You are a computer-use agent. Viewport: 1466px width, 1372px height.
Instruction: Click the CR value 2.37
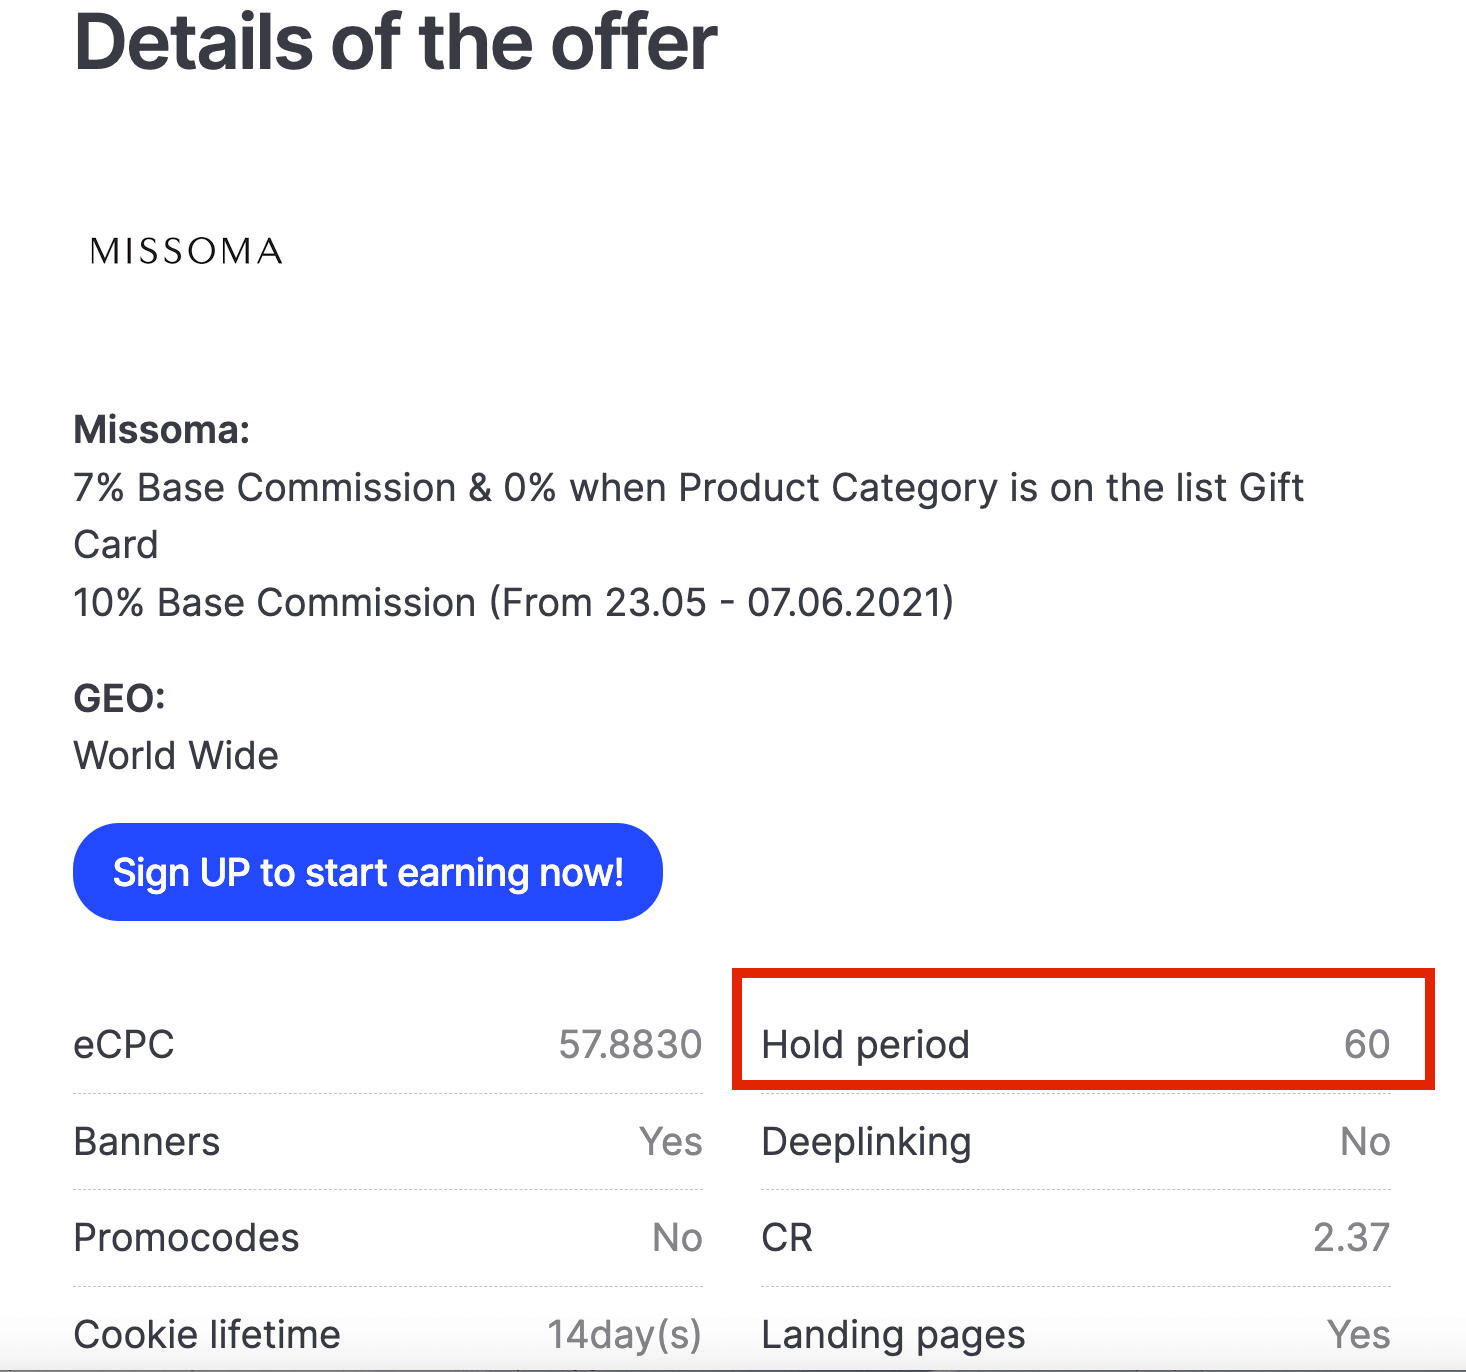[1351, 1238]
